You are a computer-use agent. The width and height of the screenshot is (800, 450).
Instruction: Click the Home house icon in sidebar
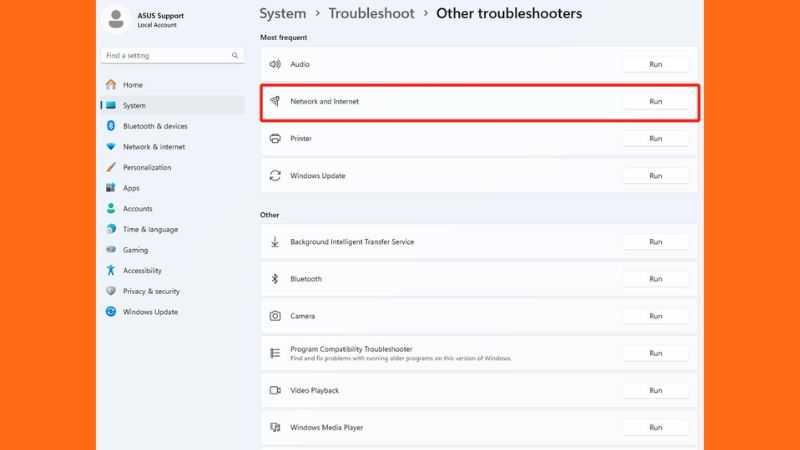click(x=111, y=85)
